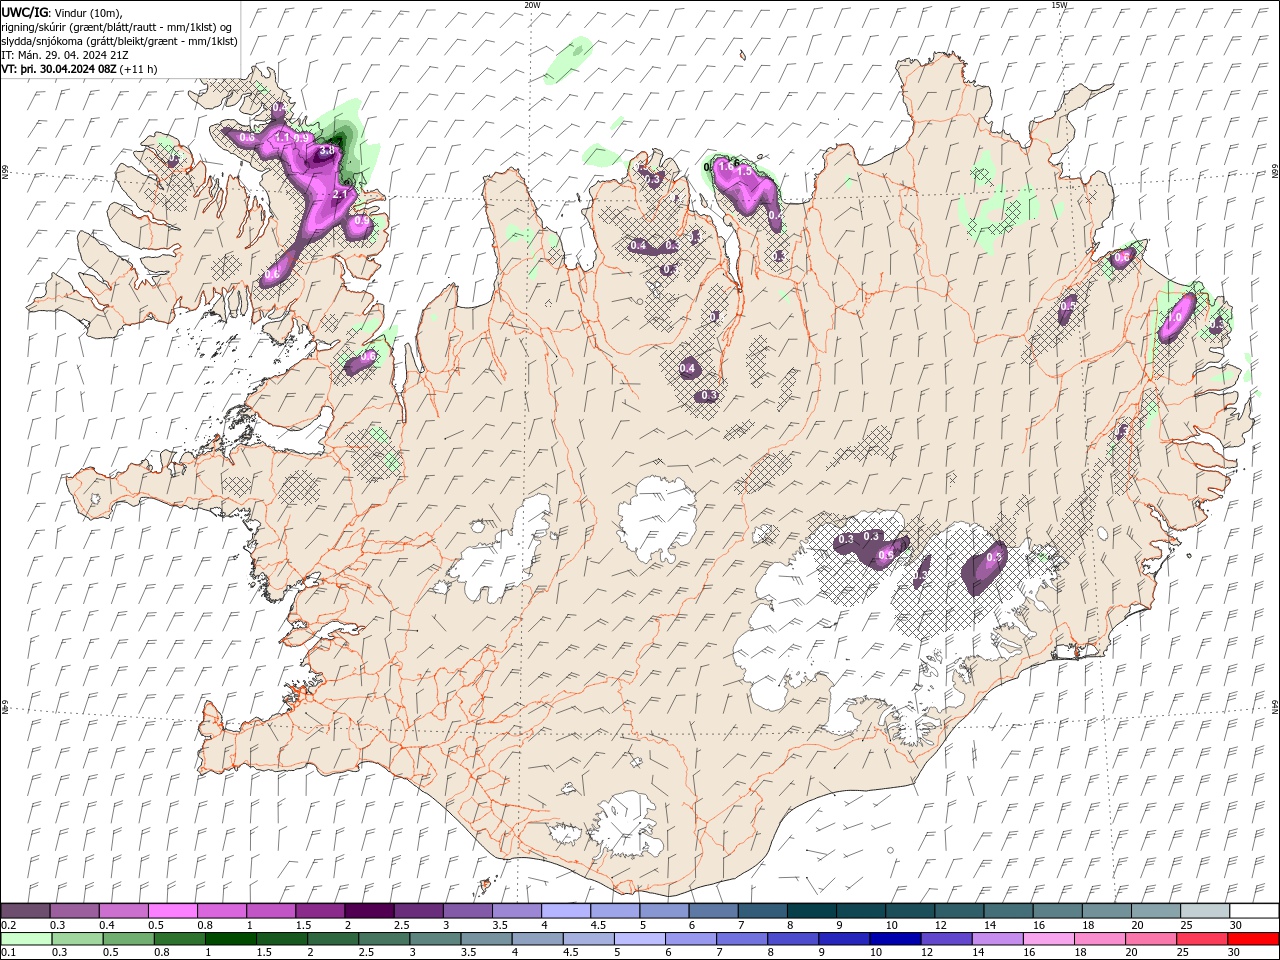The image size is (1280, 960).
Task: Click the magenta snow band over Westfjords
Action: (318, 190)
